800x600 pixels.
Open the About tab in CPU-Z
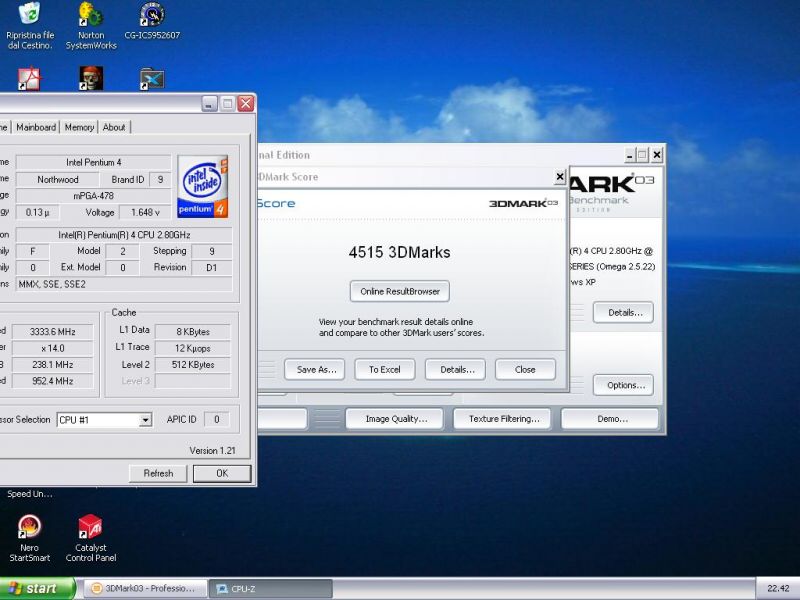click(x=114, y=127)
